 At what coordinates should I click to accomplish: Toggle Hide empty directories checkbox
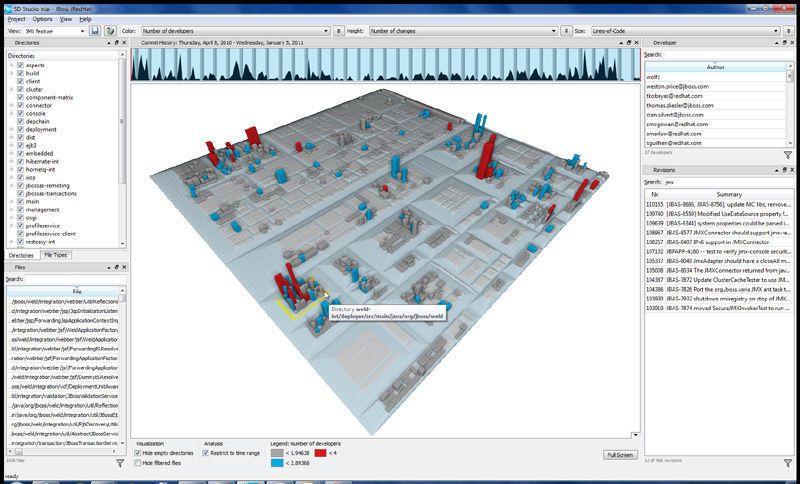tap(138, 453)
